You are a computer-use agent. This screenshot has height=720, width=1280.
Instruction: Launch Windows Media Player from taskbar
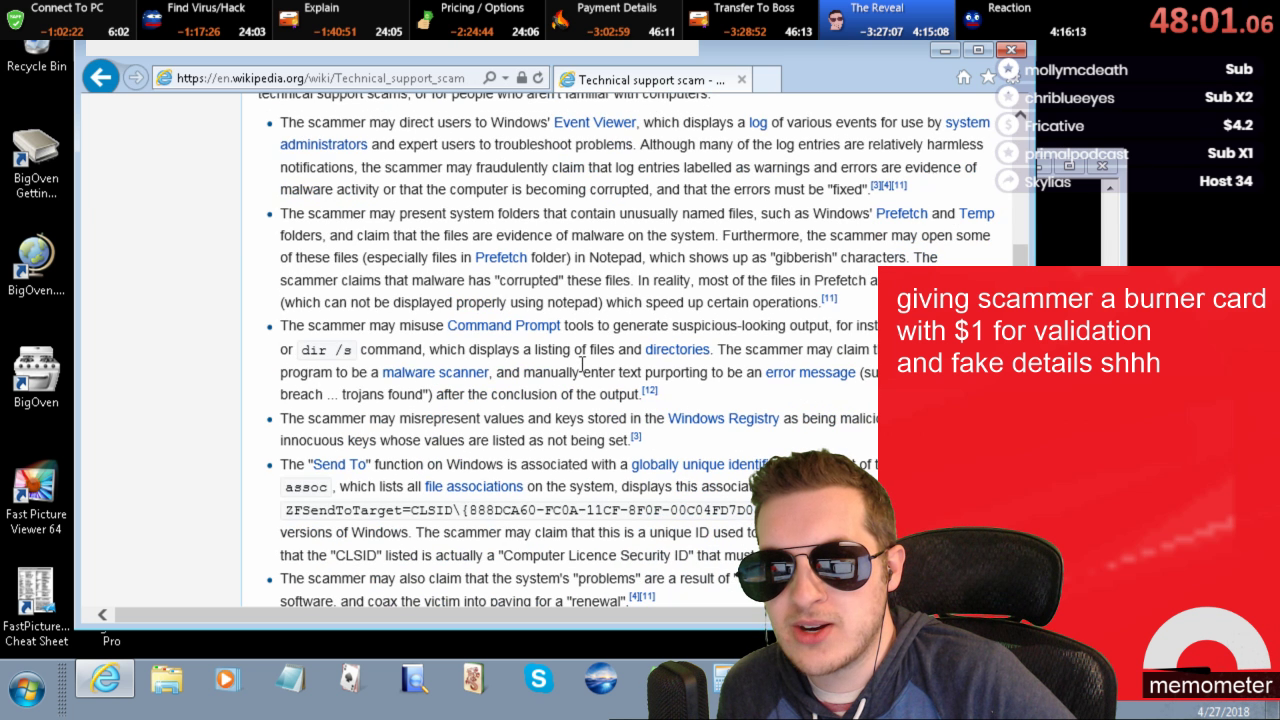tap(228, 680)
